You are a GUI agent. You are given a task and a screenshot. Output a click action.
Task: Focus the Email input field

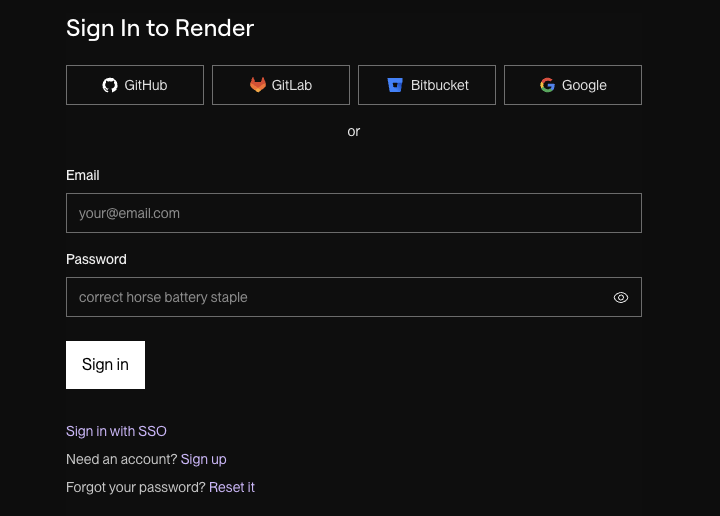pos(354,213)
